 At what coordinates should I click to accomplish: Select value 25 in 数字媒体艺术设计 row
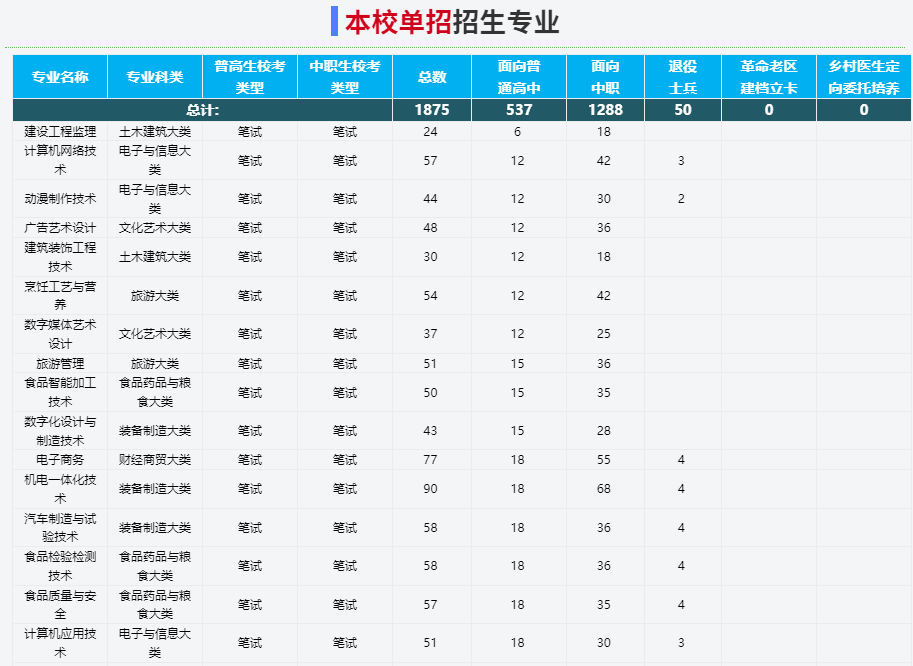[x=604, y=334]
